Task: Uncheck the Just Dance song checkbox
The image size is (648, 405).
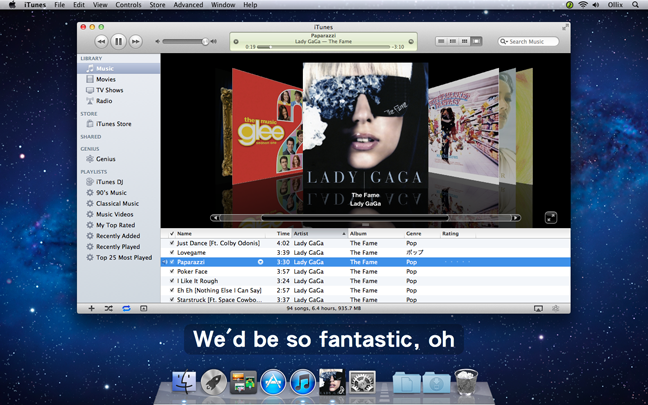Action: (x=172, y=243)
